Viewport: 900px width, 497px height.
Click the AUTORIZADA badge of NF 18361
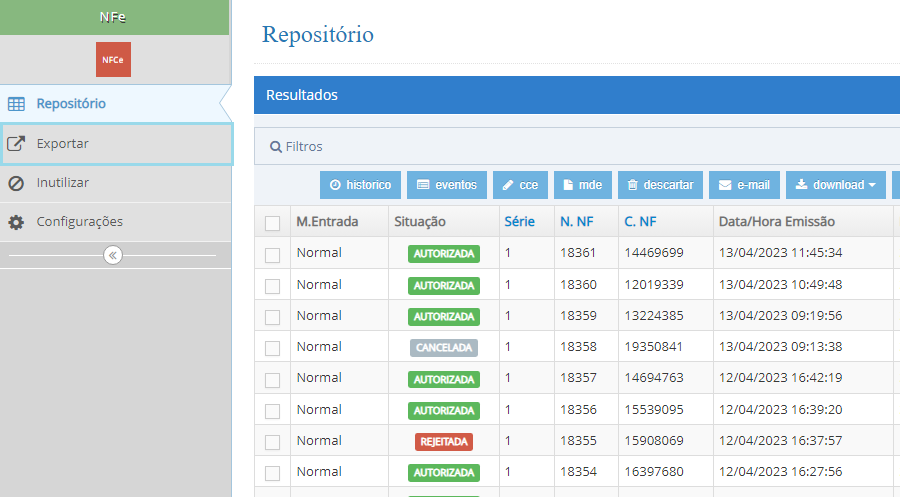(x=444, y=254)
